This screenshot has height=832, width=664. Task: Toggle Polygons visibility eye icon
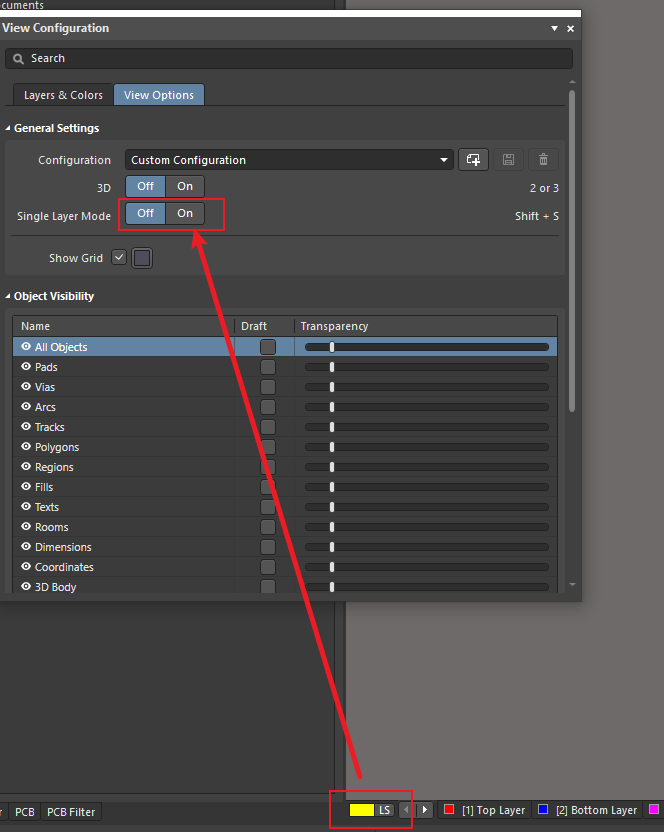click(26, 447)
